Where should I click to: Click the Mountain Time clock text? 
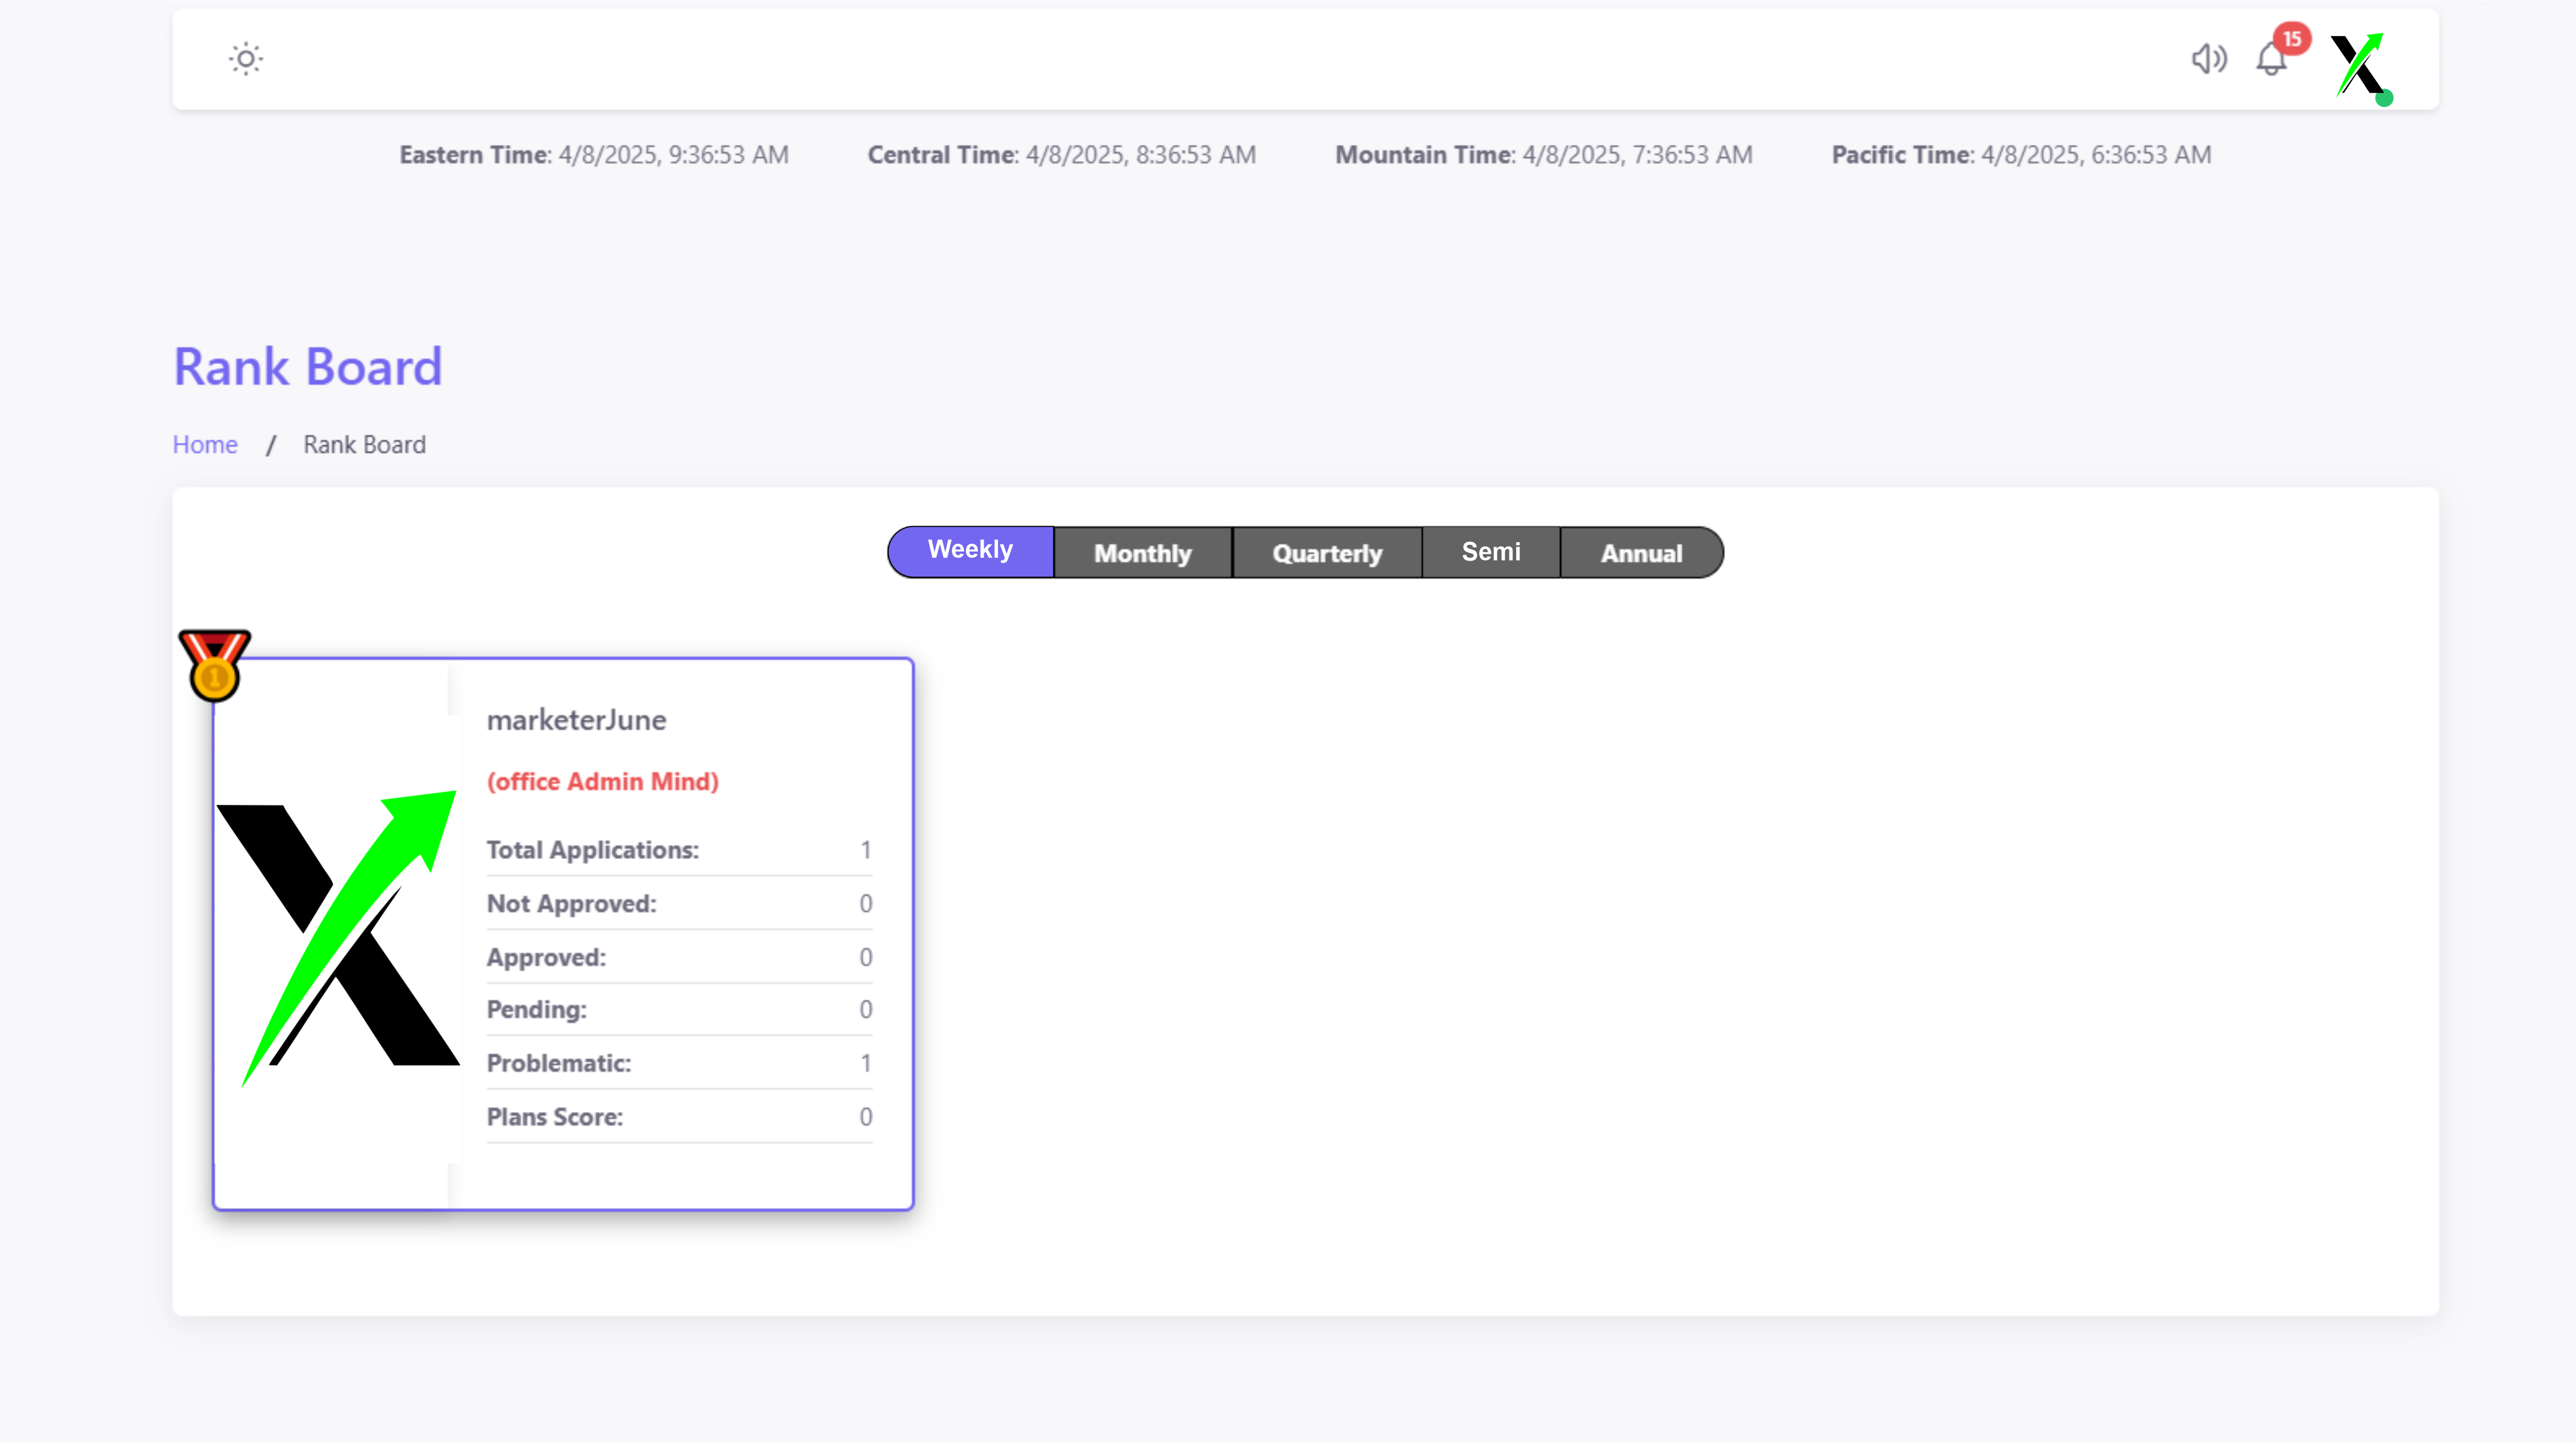pyautogui.click(x=1544, y=155)
